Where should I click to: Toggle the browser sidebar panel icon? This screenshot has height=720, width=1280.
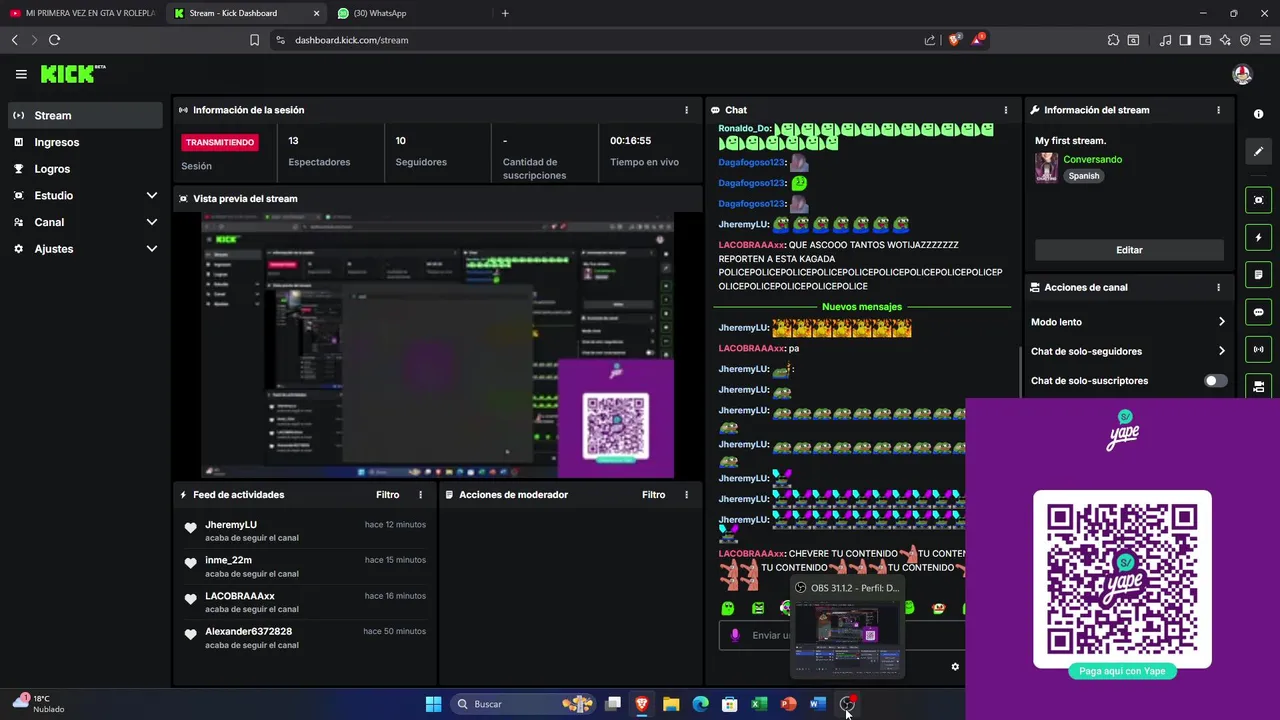click(x=1185, y=40)
